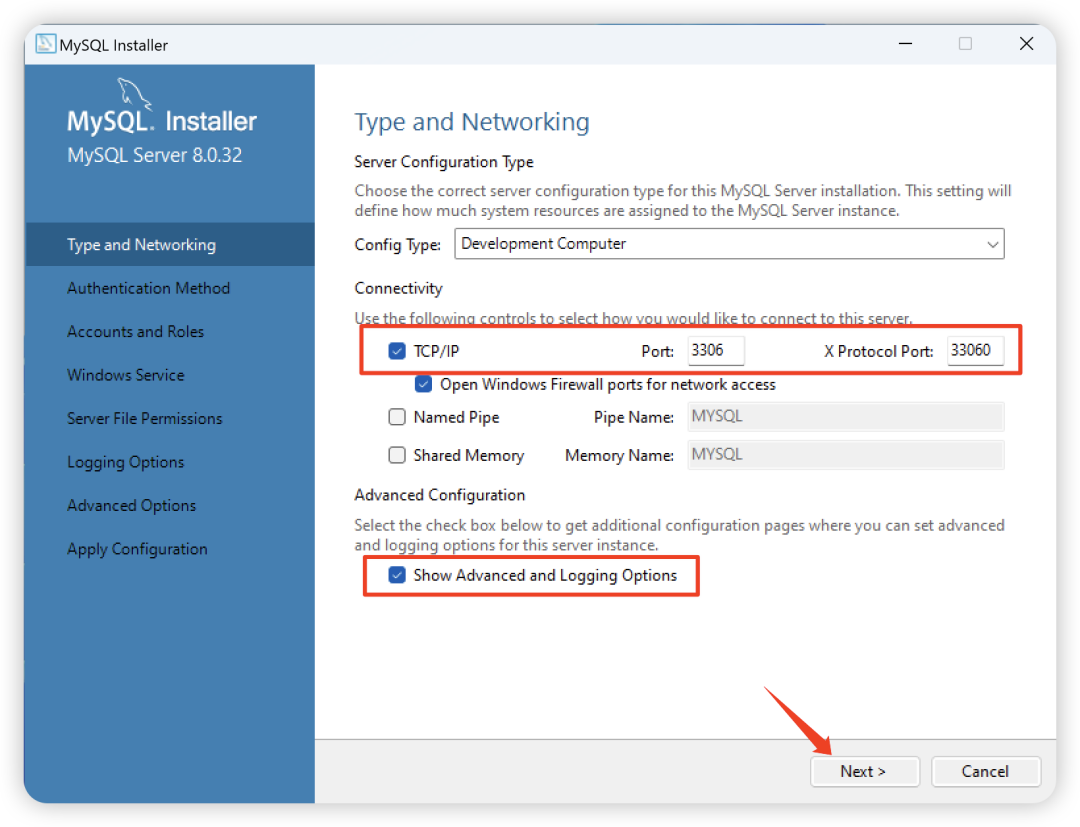Uncheck the TCP/IP checkbox
1080x827 pixels.
tap(397, 351)
